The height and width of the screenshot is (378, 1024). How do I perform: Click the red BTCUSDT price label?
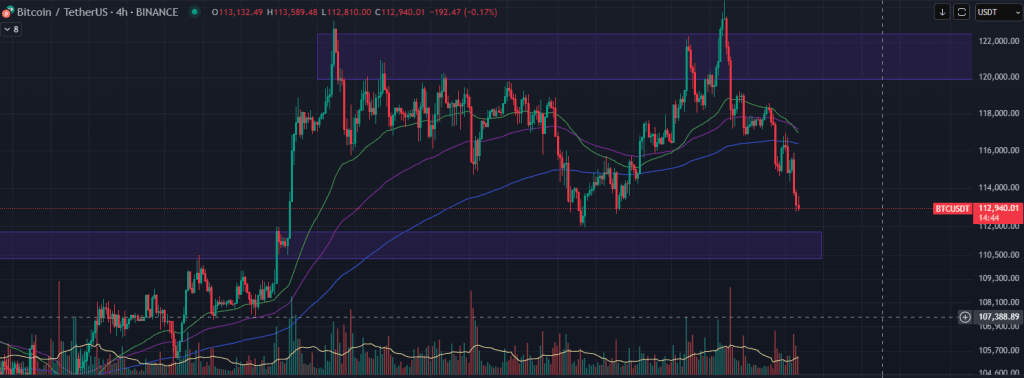pos(952,208)
